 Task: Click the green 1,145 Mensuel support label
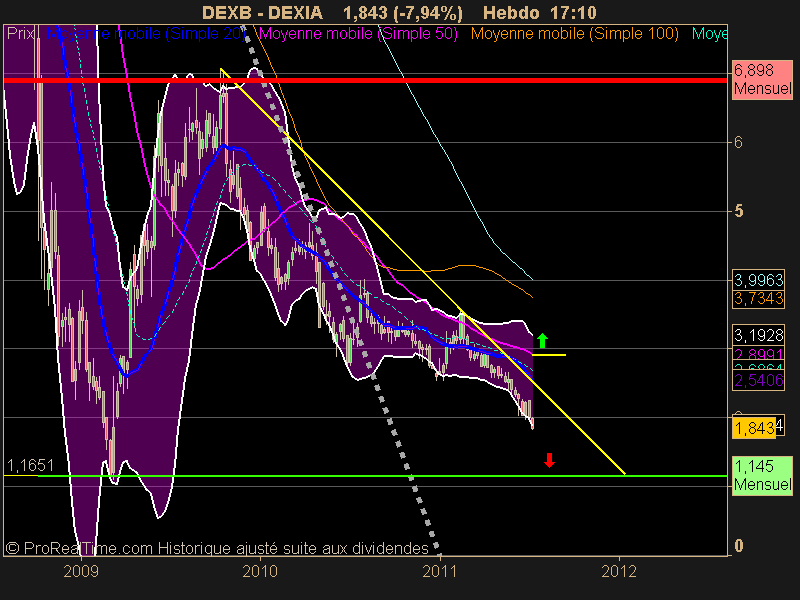click(x=762, y=475)
